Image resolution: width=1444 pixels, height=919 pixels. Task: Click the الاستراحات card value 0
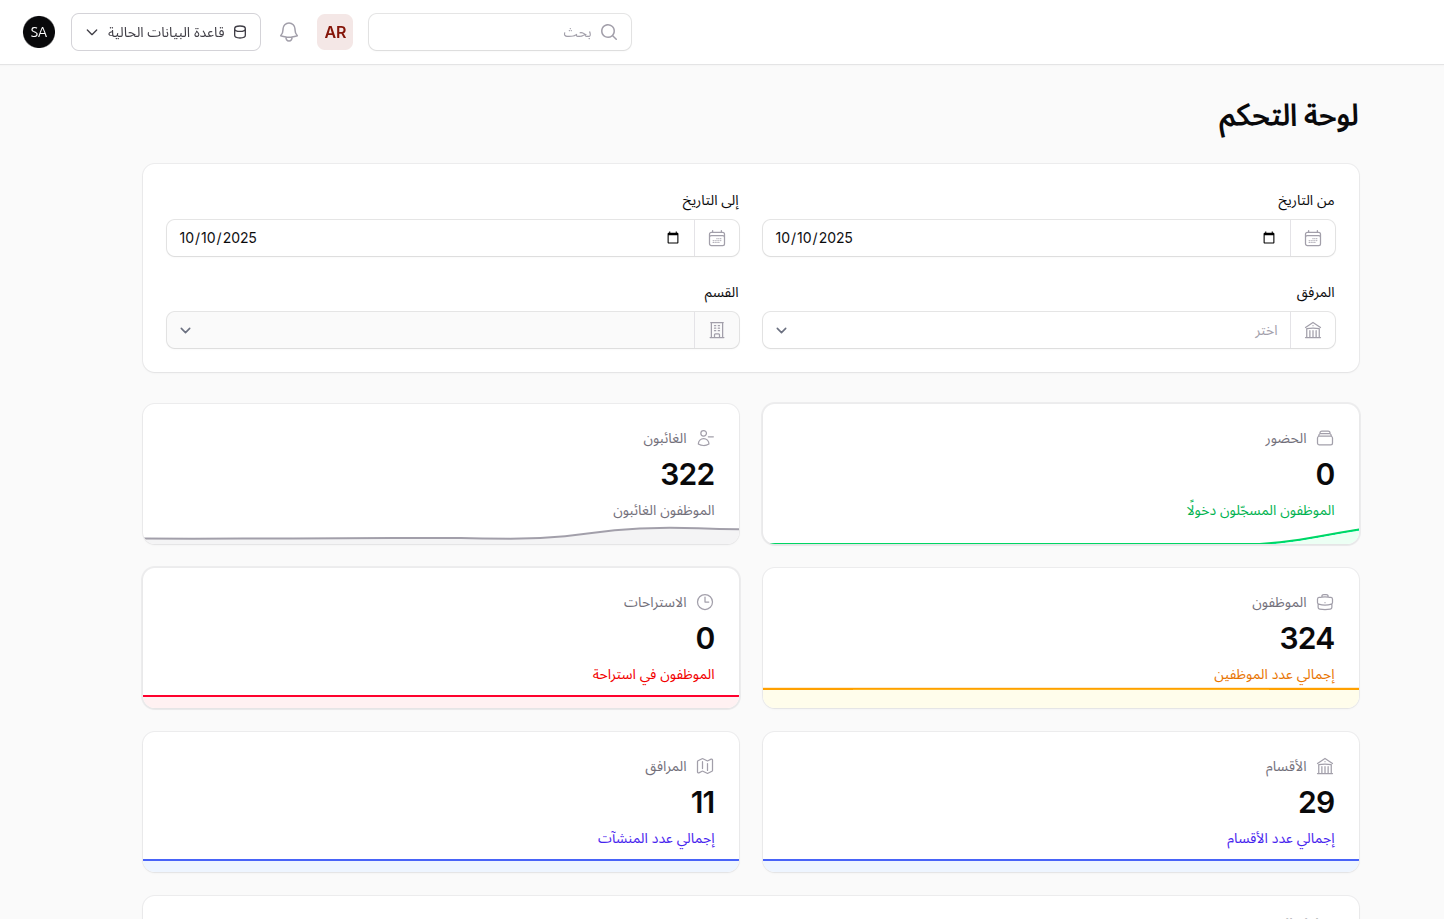click(705, 638)
